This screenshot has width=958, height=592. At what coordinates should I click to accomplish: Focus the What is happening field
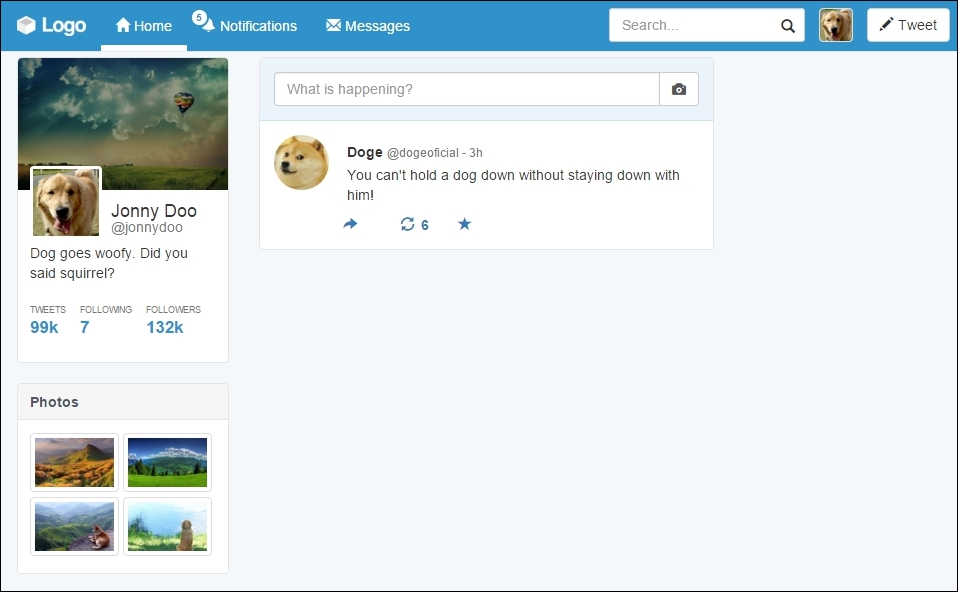pos(467,89)
